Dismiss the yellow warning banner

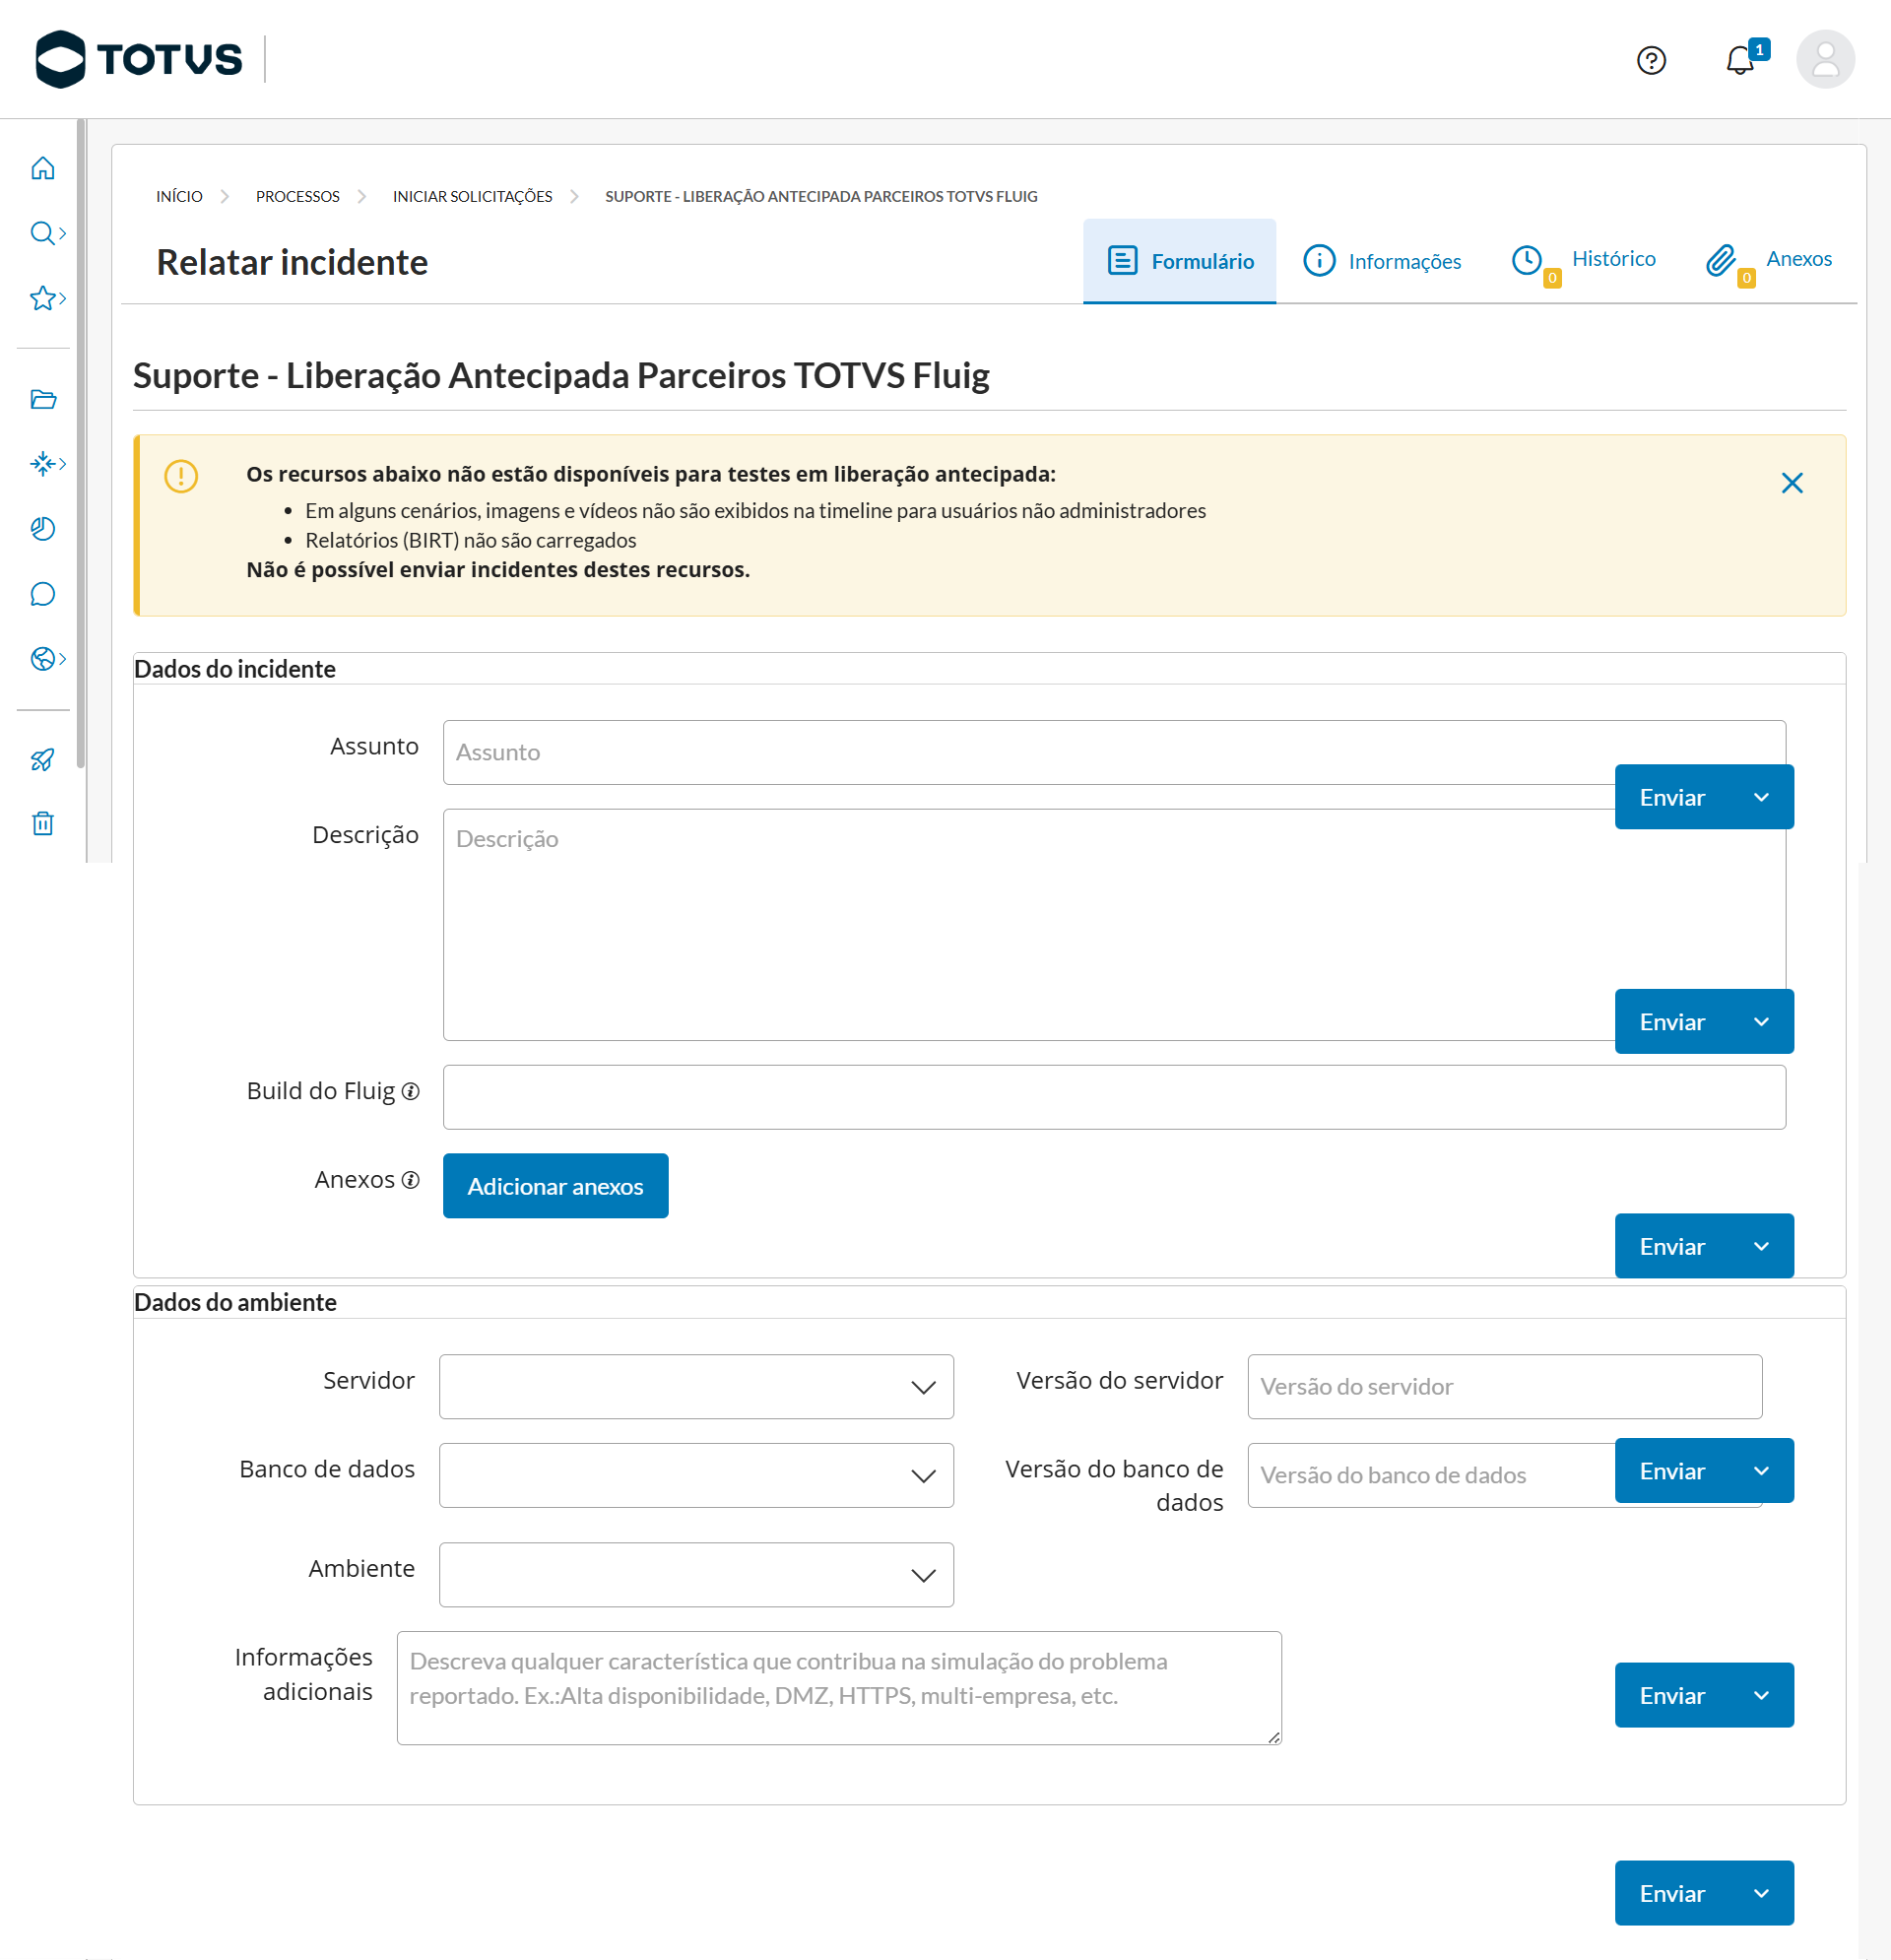[x=1791, y=483]
